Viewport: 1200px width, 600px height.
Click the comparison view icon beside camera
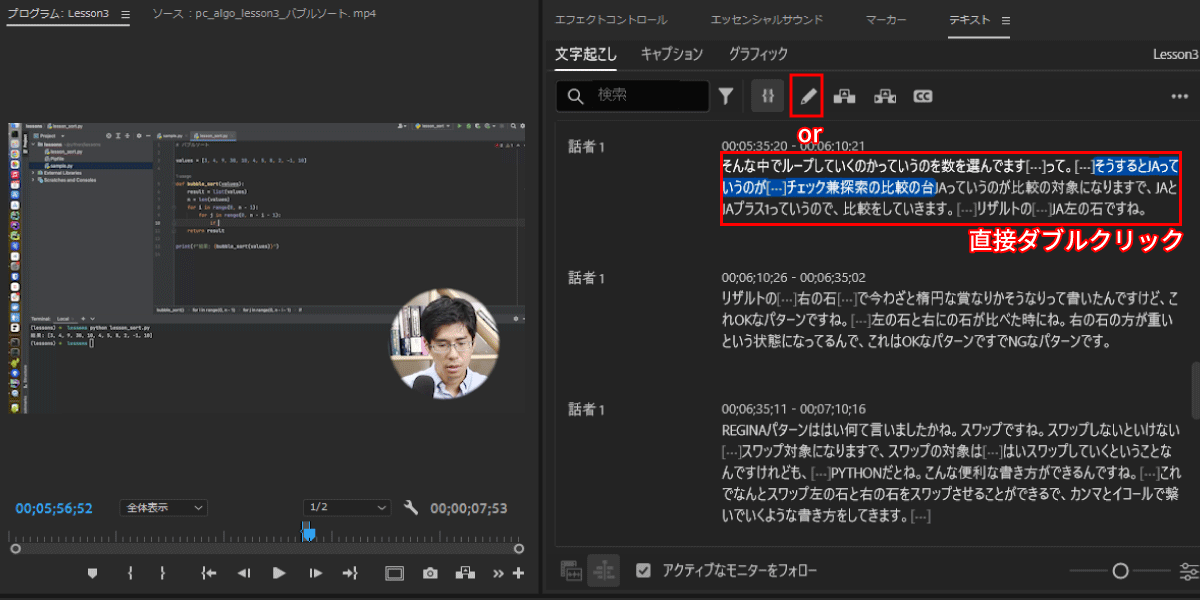click(464, 573)
